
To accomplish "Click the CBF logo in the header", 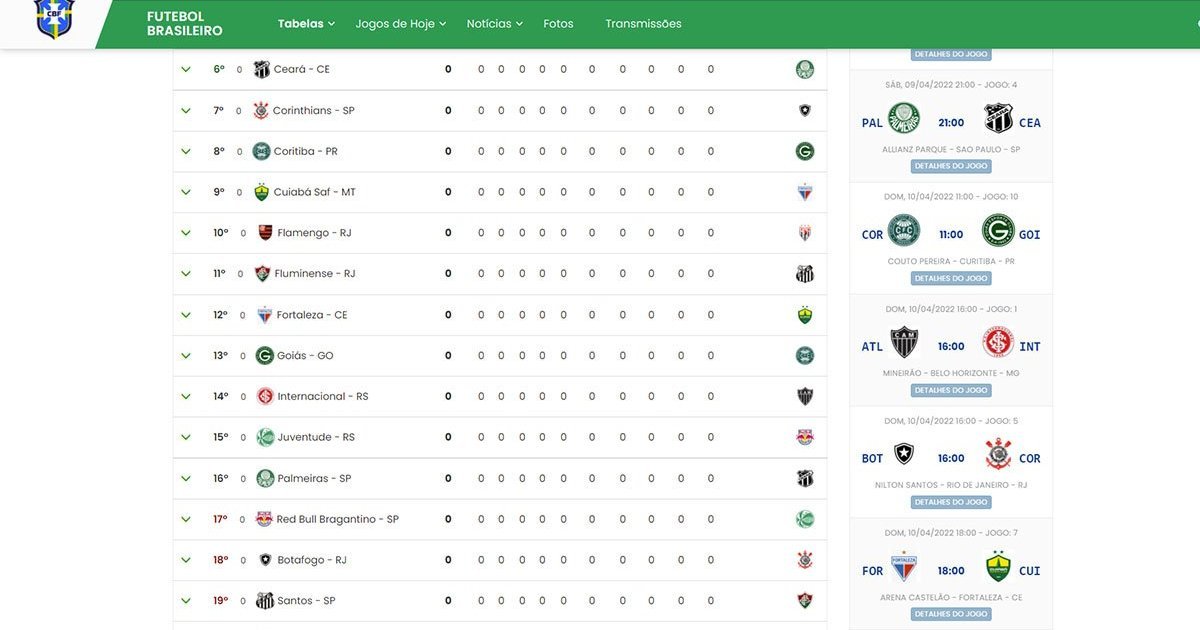I will (x=55, y=18).
